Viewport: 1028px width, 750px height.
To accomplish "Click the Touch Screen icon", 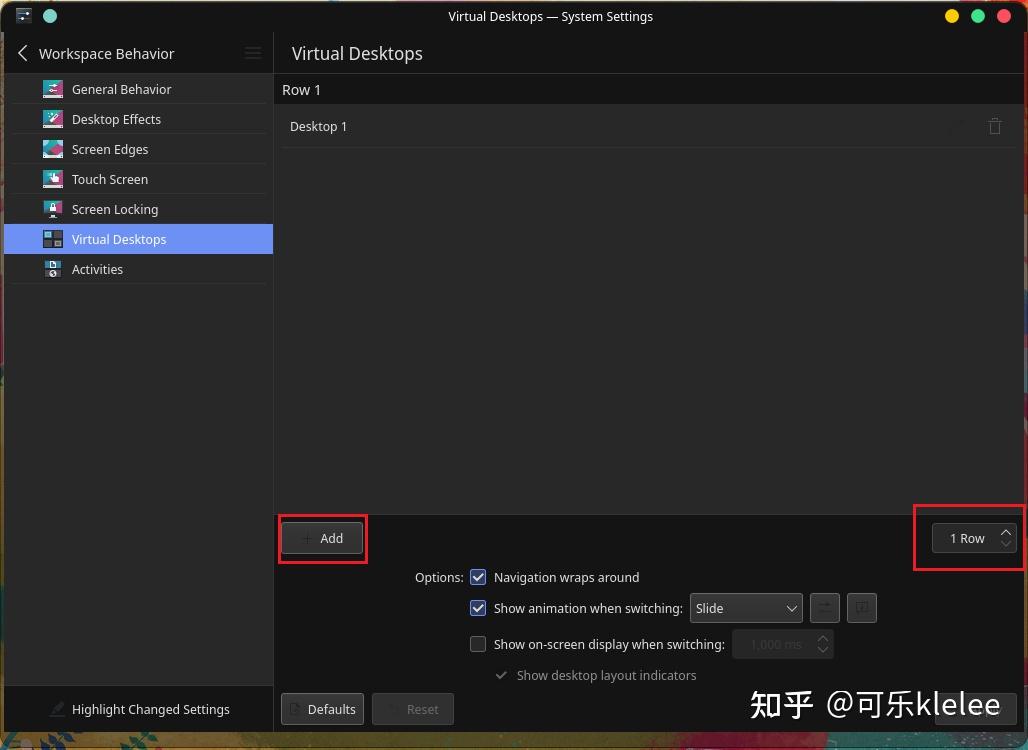I will [x=53, y=179].
